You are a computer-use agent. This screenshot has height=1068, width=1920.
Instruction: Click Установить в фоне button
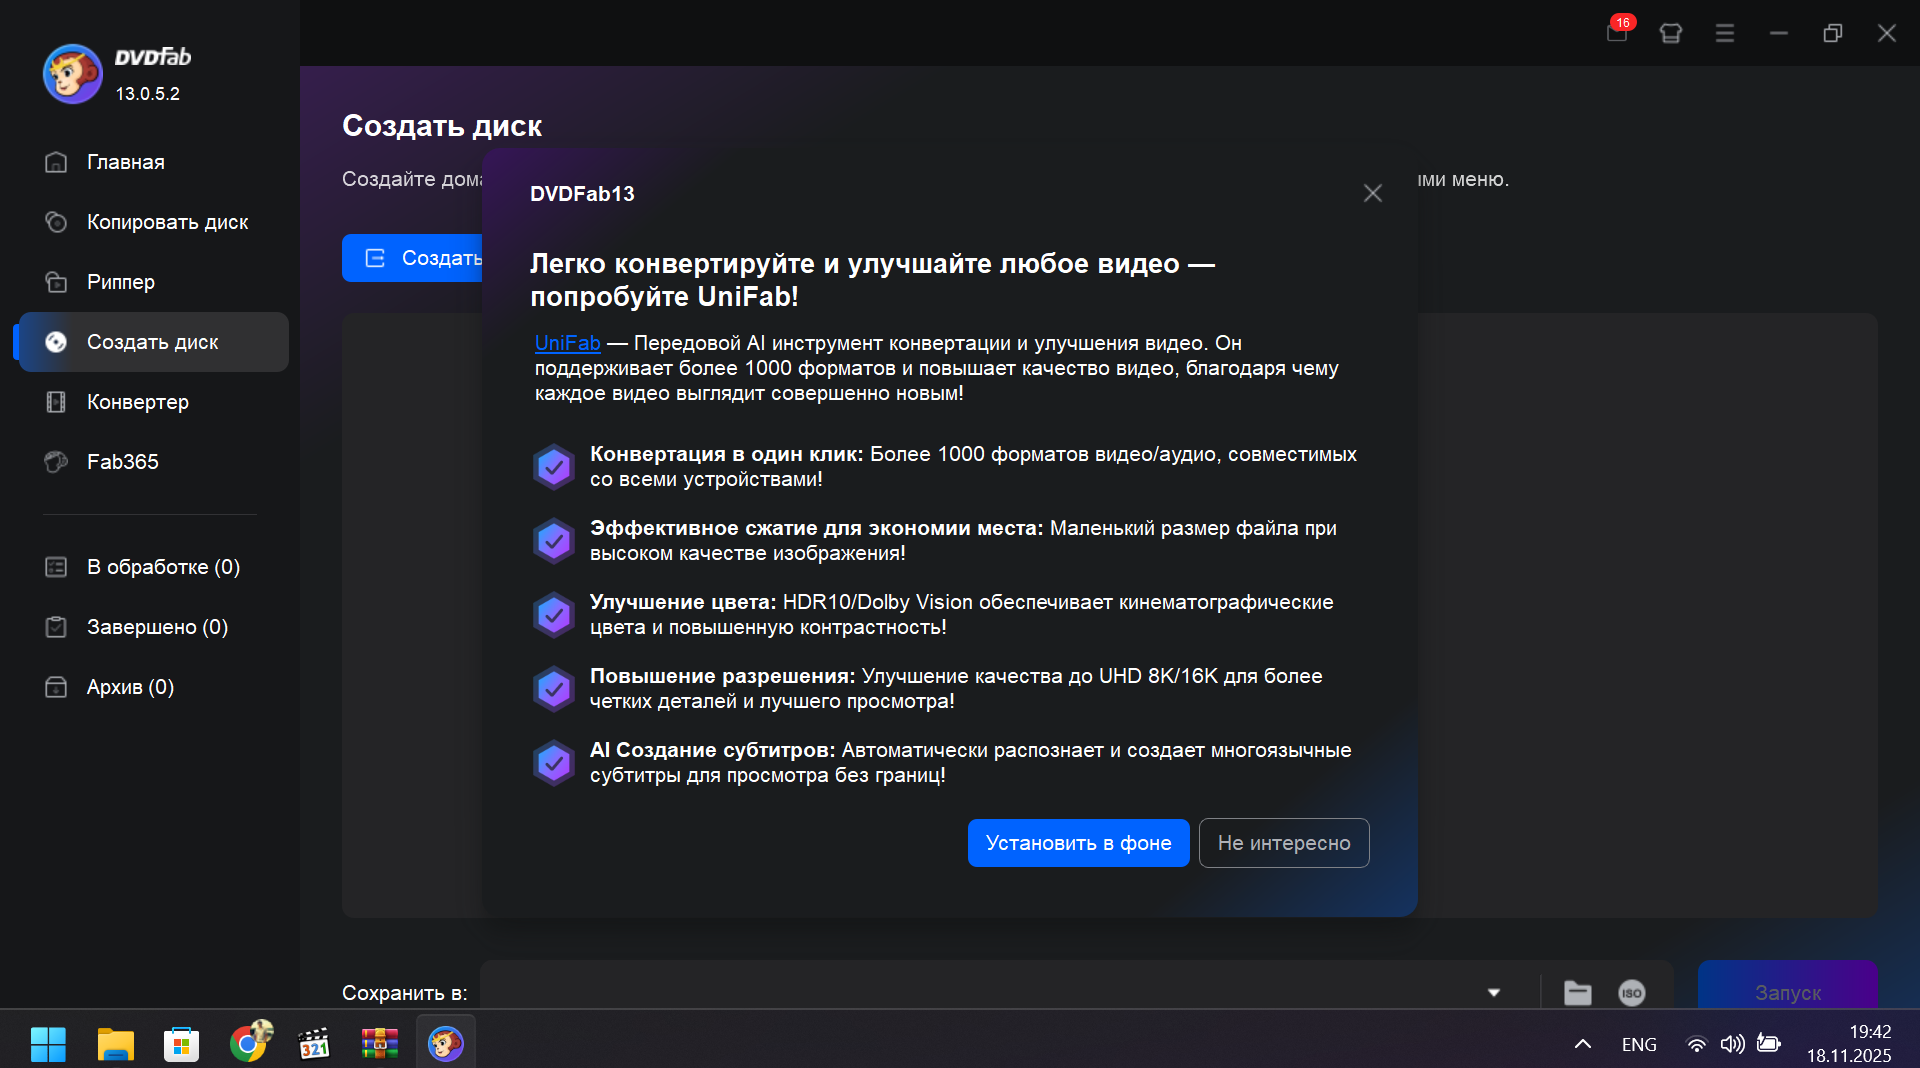1078,843
